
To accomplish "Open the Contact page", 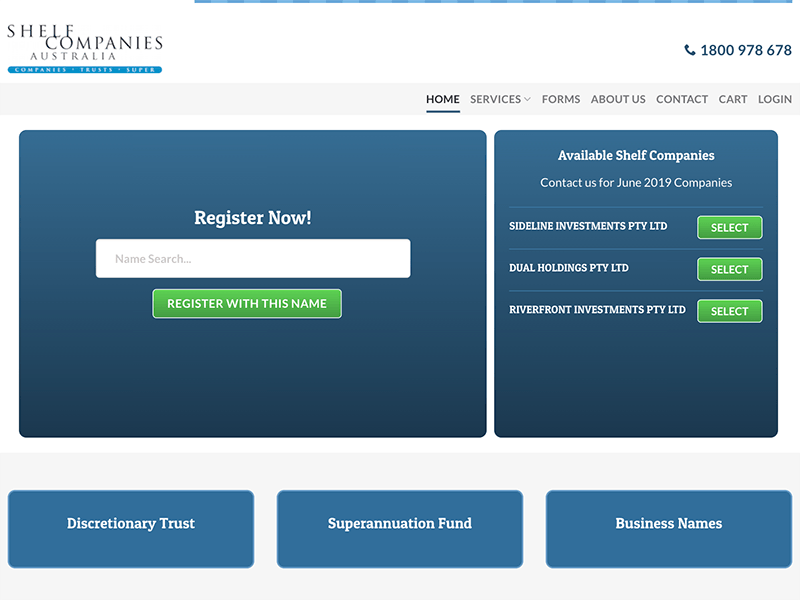I will 682,99.
